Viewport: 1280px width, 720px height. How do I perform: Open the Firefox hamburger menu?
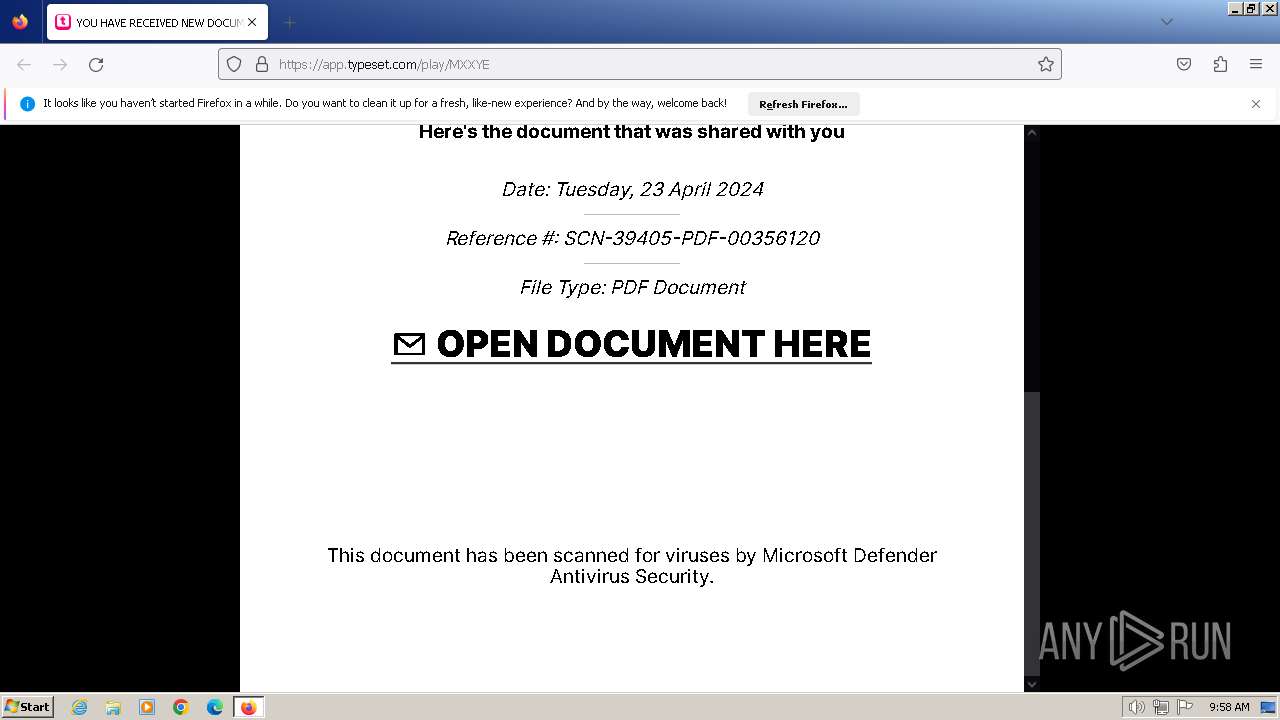click(x=1256, y=64)
